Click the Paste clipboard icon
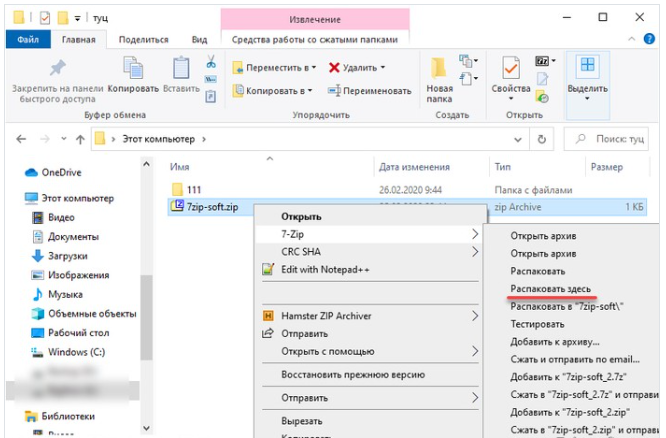This screenshot has width=666, height=438. 181,68
